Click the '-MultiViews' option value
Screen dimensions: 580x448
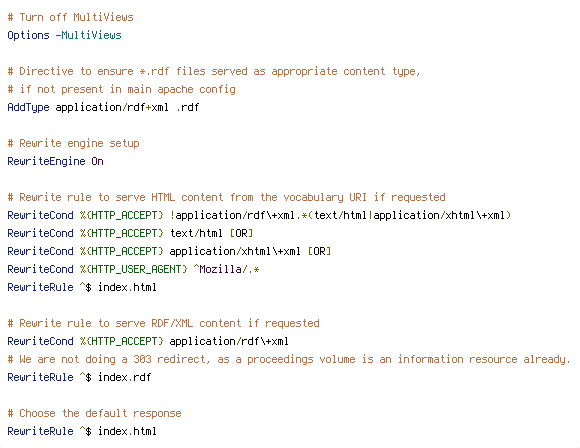(88, 36)
